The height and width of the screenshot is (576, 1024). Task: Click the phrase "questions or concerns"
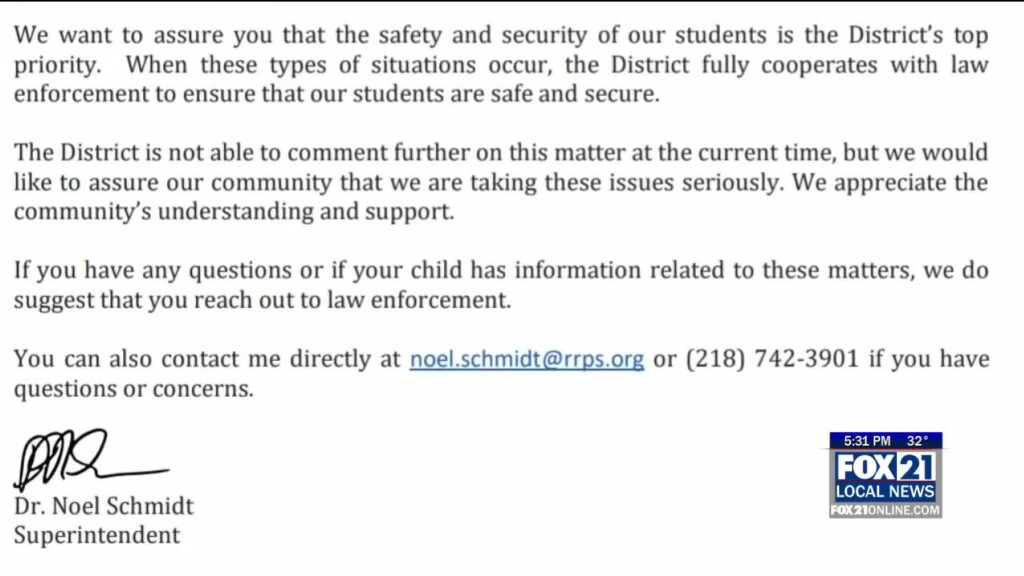tap(133, 389)
